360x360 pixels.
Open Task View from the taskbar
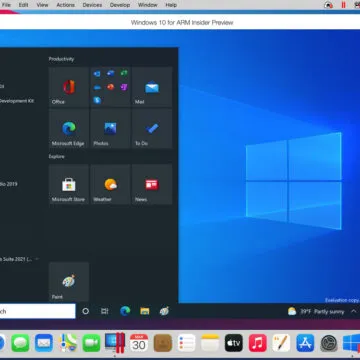(x=105, y=311)
